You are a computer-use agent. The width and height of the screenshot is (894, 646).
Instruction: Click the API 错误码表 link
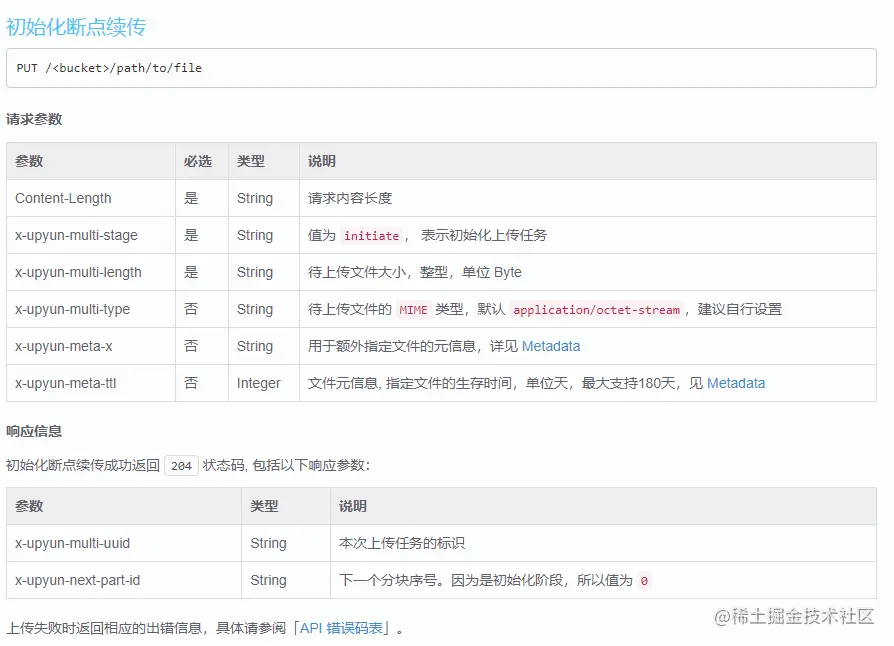click(x=343, y=628)
